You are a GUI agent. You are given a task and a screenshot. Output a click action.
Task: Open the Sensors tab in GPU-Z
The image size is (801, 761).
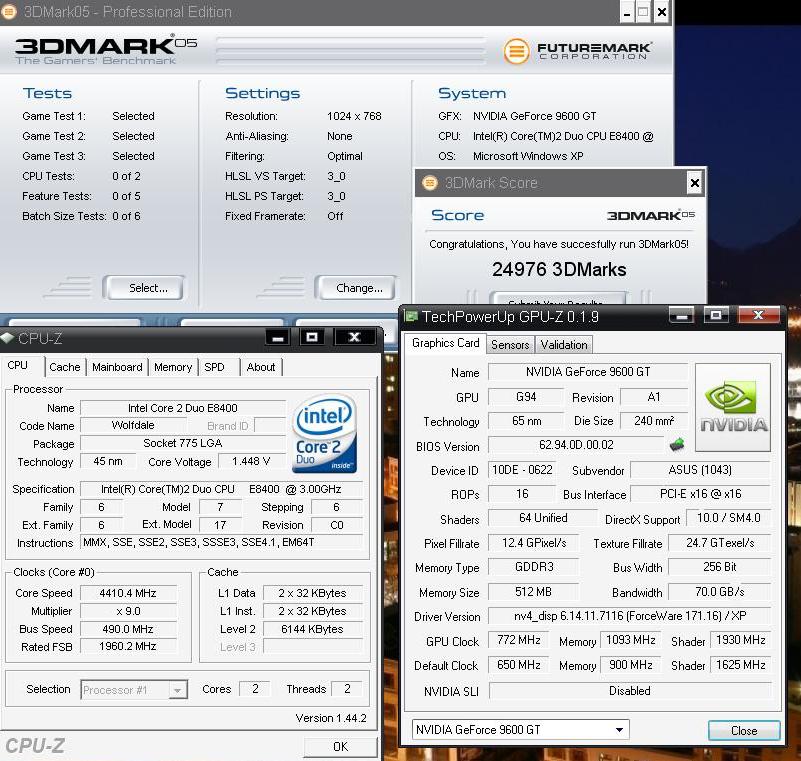coord(510,345)
